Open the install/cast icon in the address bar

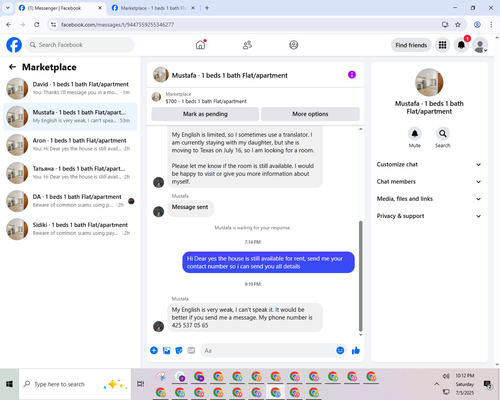pyautogui.click(x=445, y=24)
